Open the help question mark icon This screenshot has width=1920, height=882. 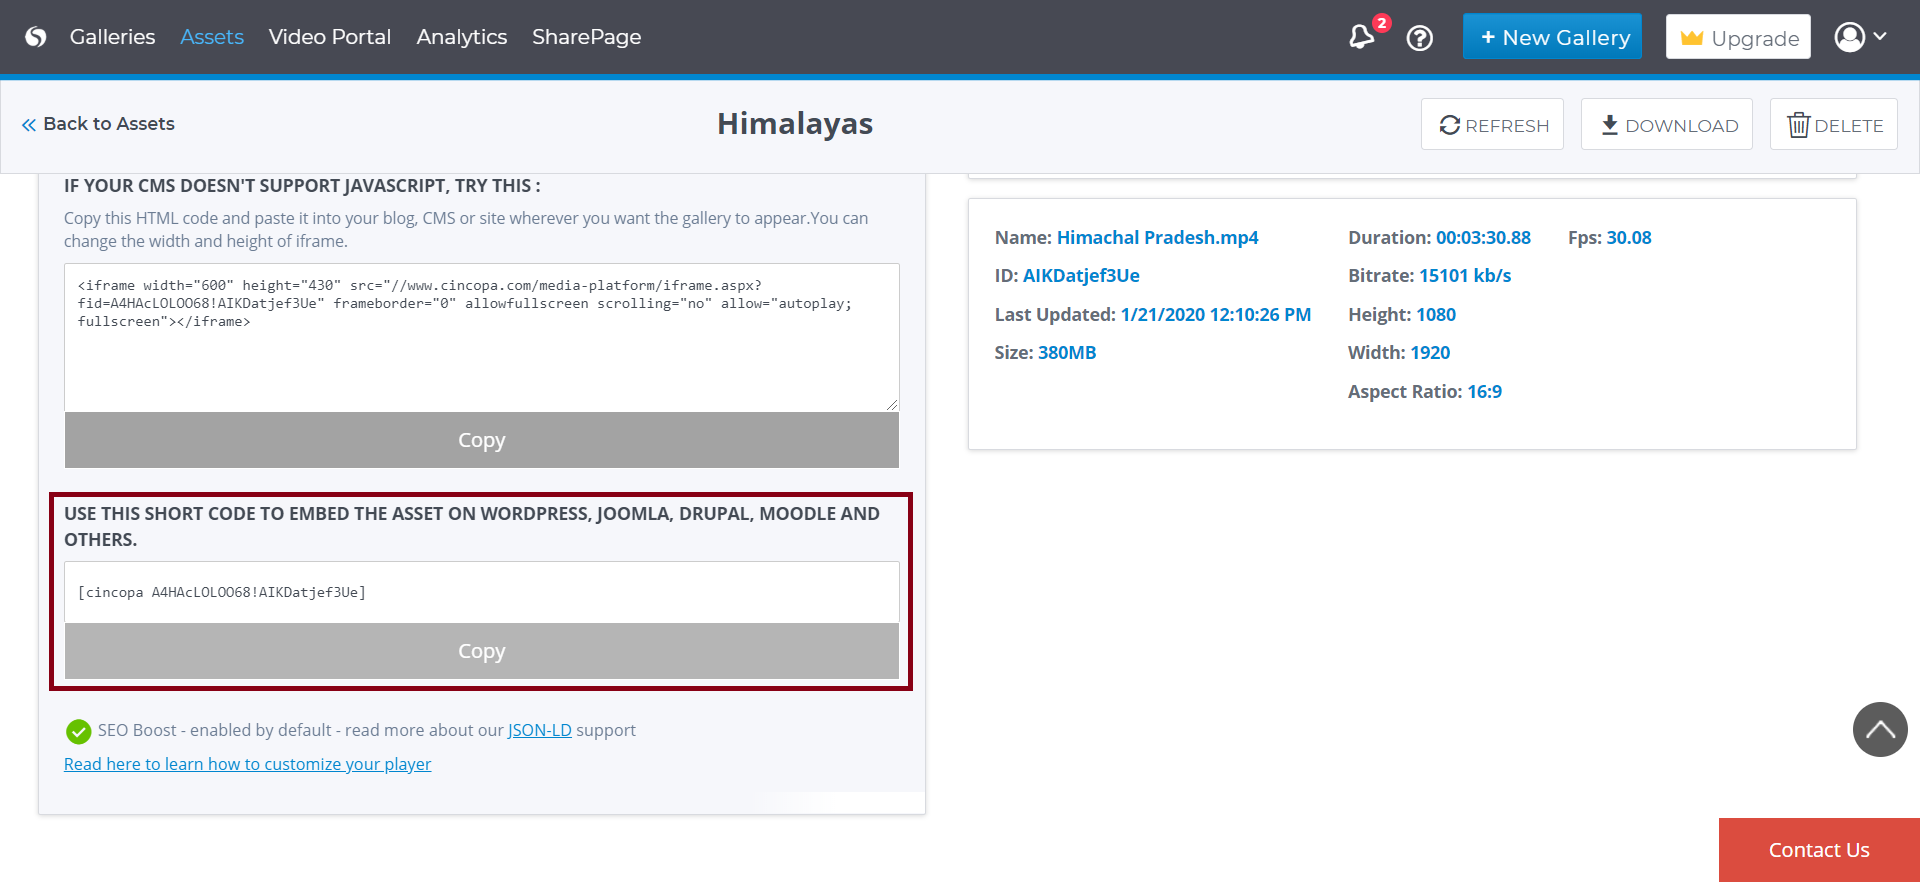[1419, 38]
